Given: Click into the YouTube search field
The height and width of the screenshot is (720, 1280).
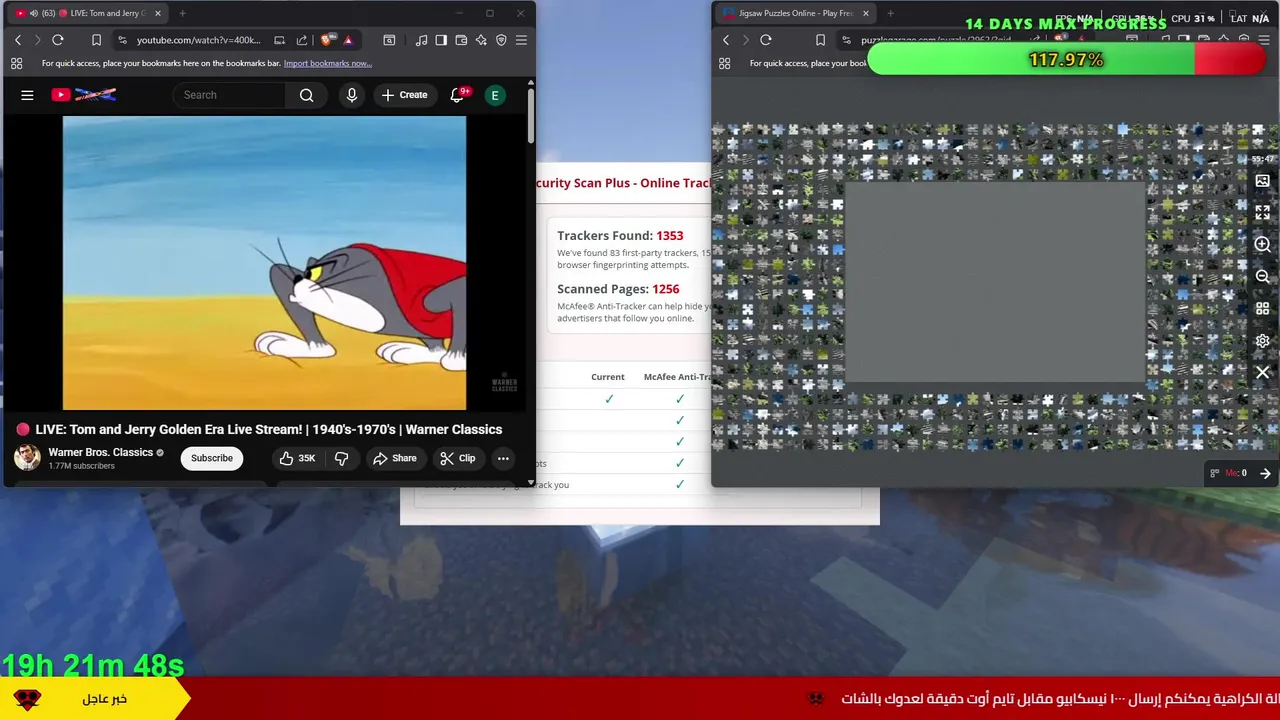Looking at the screenshot, I should tap(230, 95).
